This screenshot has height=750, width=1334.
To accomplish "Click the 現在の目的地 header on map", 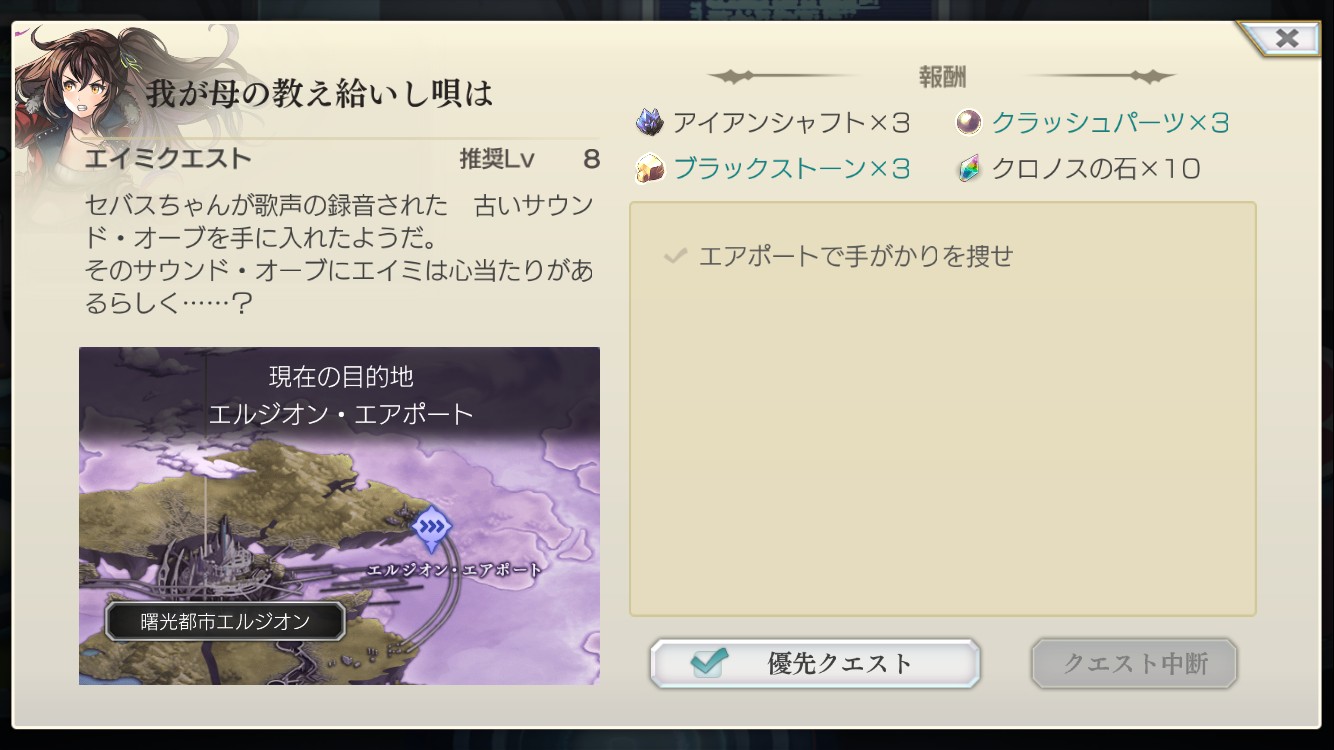I will 341,377.
